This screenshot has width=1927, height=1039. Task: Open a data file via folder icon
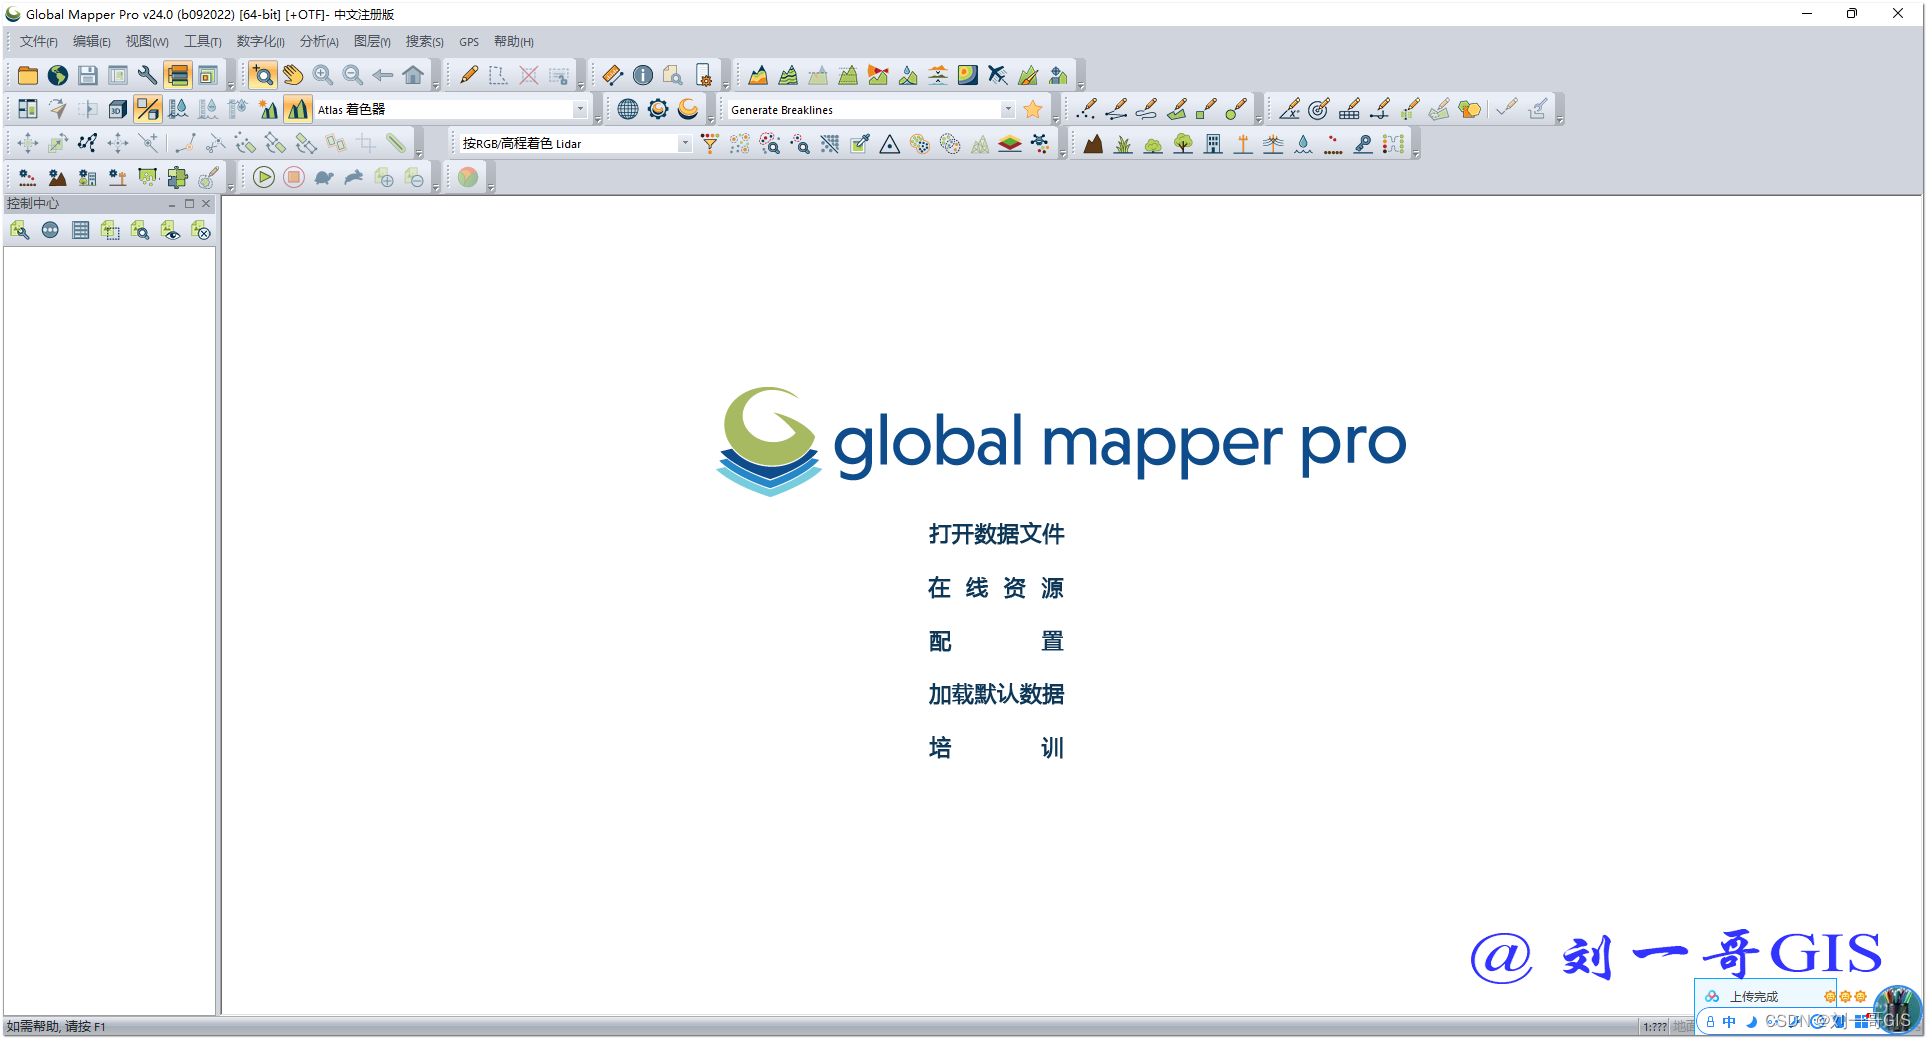point(28,75)
